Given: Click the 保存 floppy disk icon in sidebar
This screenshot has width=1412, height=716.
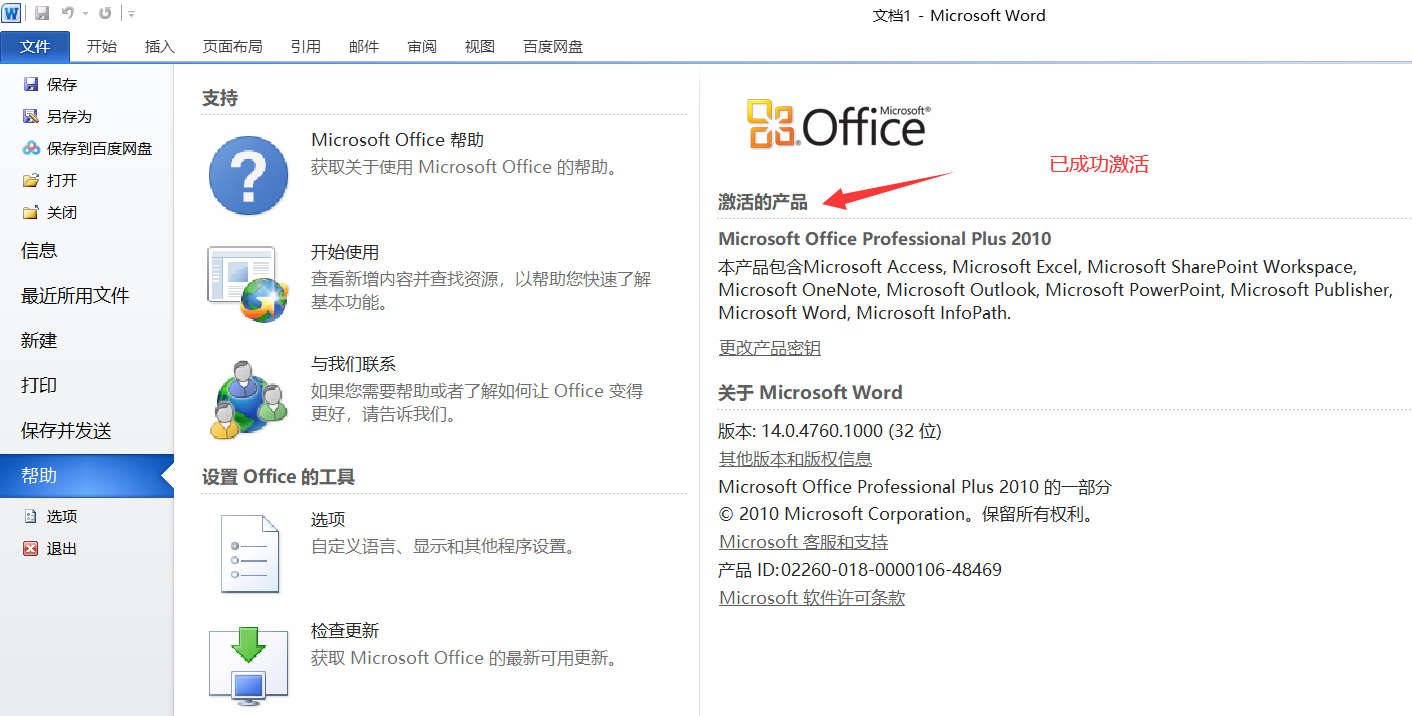Looking at the screenshot, I should pyautogui.click(x=31, y=85).
